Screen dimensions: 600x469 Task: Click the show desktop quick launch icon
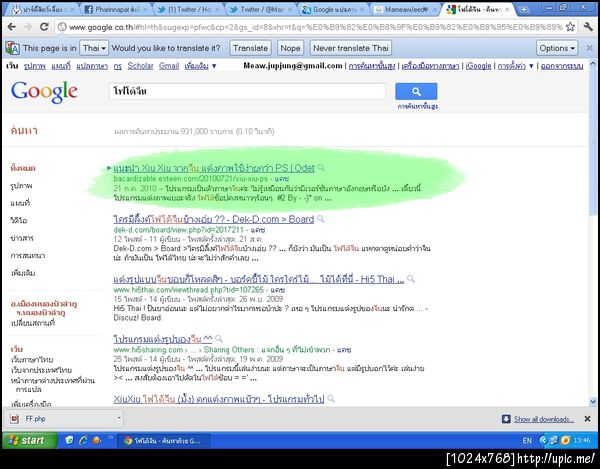(x=69, y=440)
